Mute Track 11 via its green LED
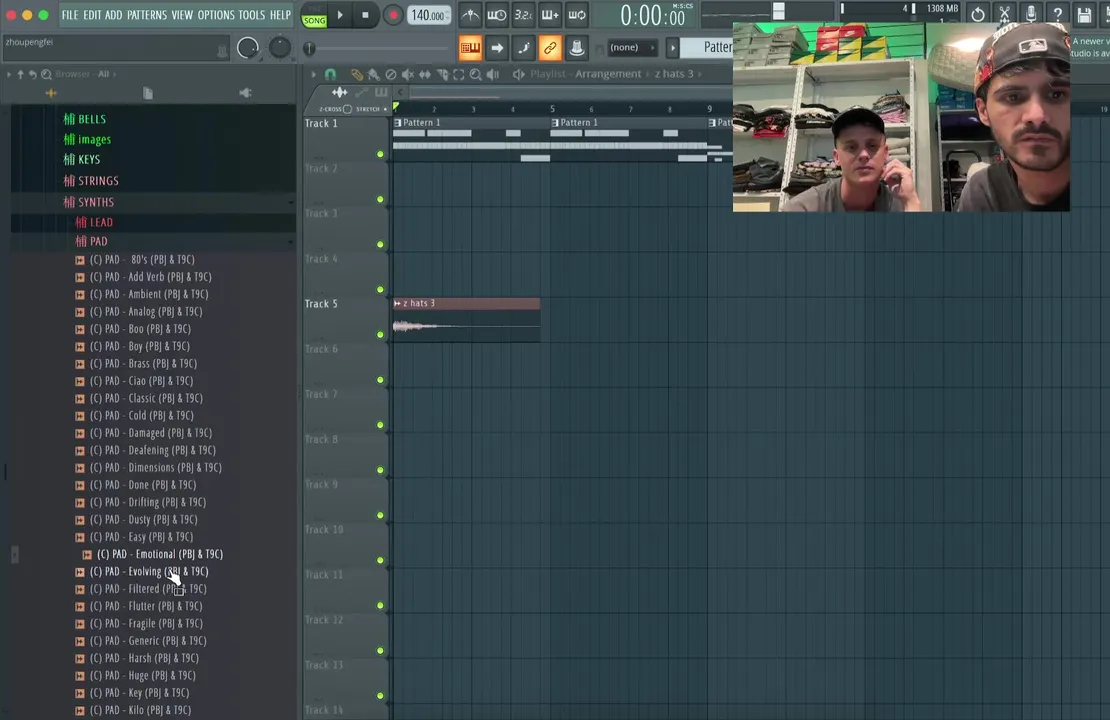This screenshot has width=1110, height=720. pos(380,605)
